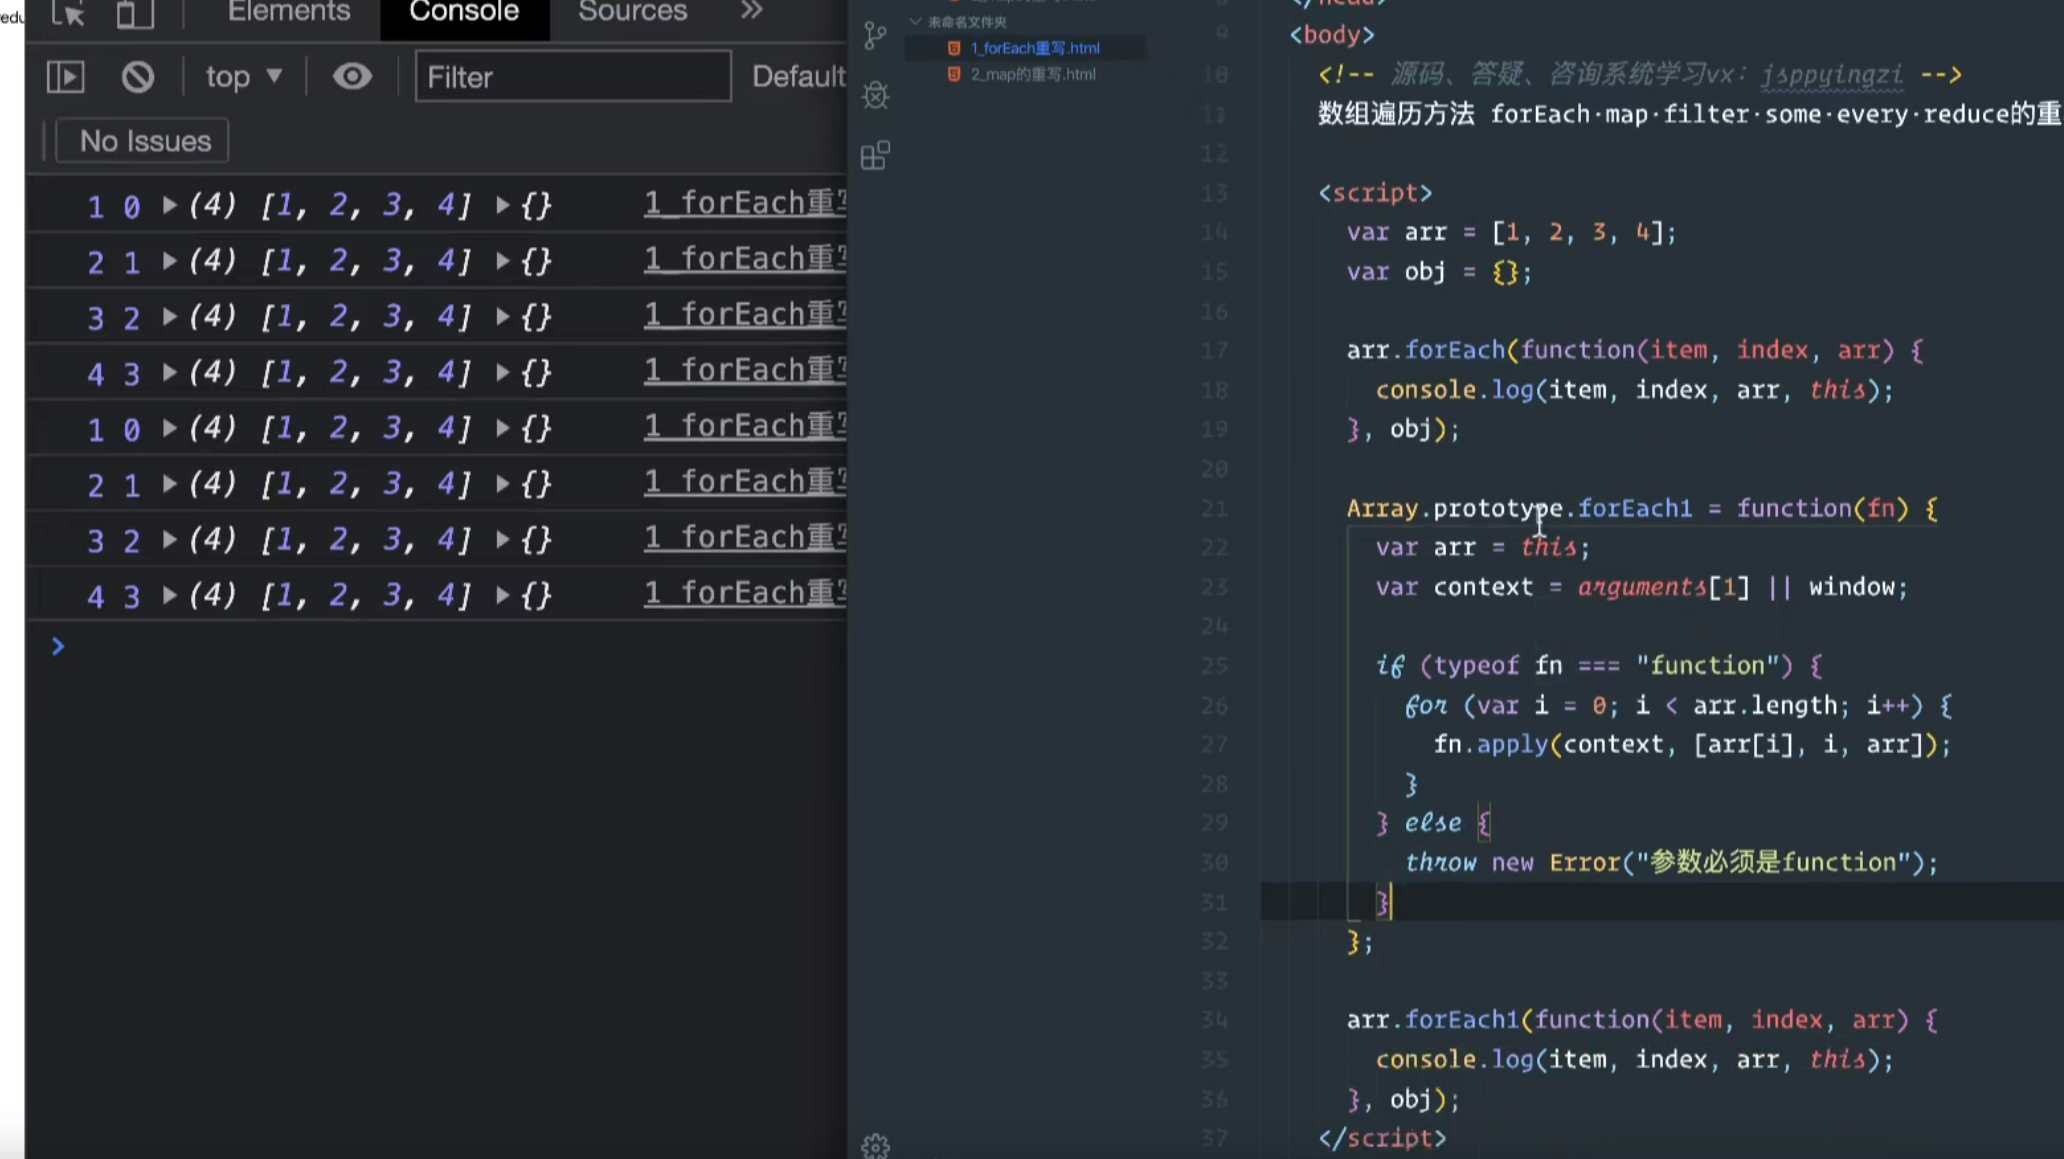2064x1159 pixels.
Task: Click the inspect element picker icon
Action: [x=67, y=13]
